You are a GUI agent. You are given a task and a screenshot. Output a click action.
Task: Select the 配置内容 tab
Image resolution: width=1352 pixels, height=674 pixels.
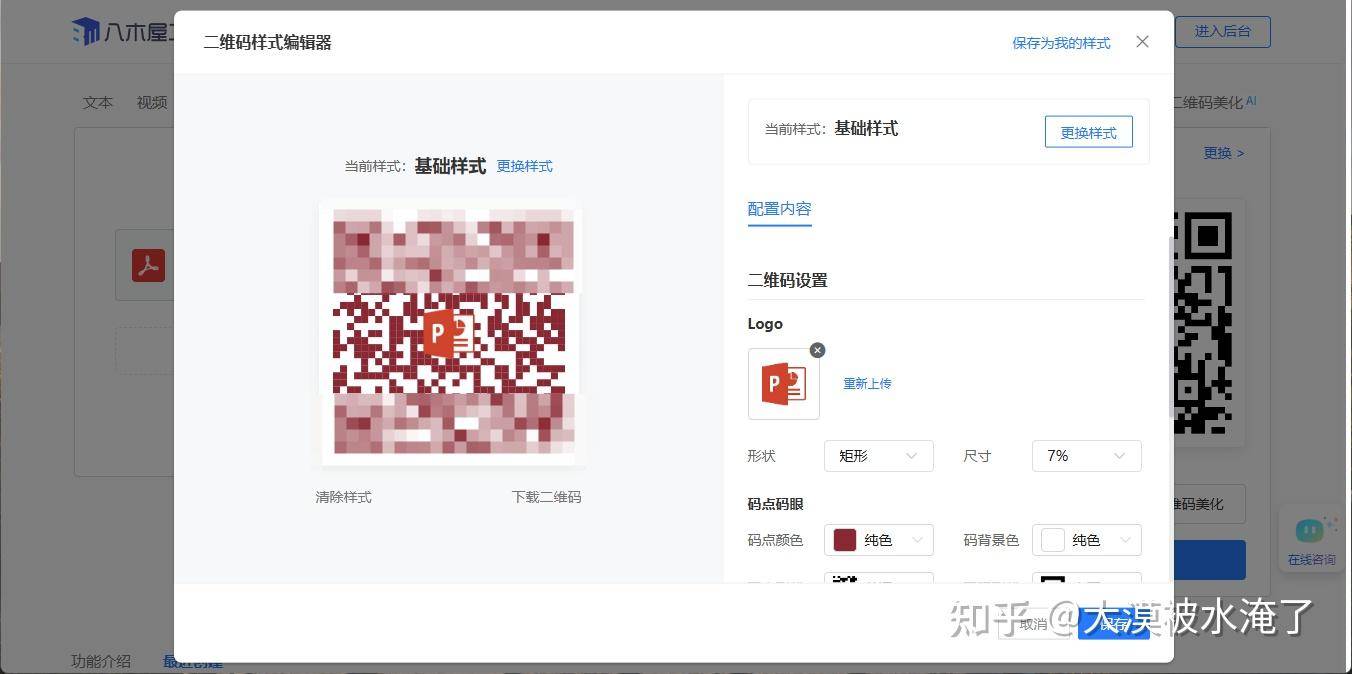tap(779, 209)
